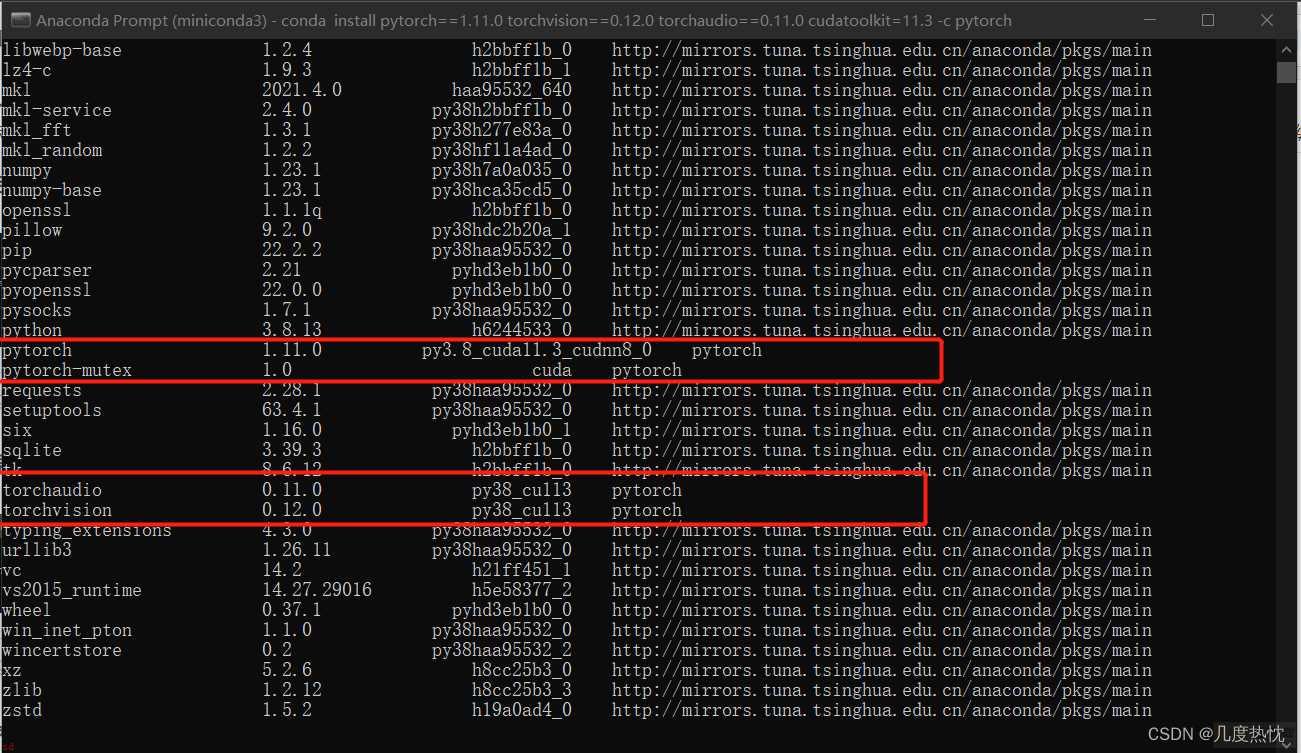Click build string py3.8_cuda11.3_cudnn8_0
The width and height of the screenshot is (1301, 753).
(537, 350)
